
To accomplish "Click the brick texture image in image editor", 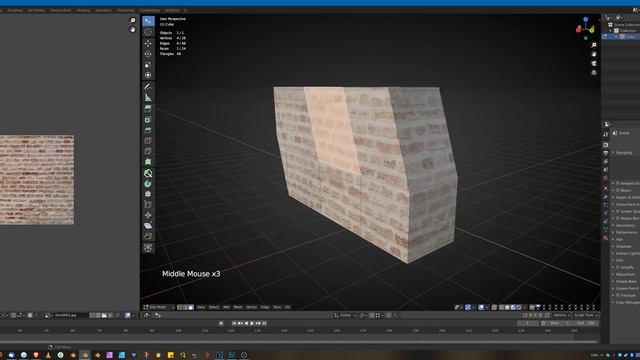I will coord(36,180).
